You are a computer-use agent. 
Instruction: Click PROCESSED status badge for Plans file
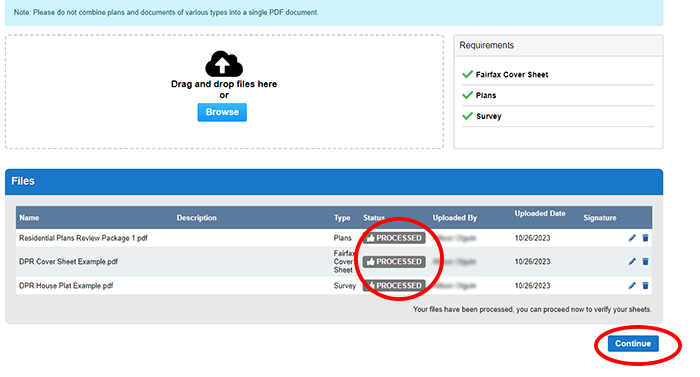click(394, 238)
